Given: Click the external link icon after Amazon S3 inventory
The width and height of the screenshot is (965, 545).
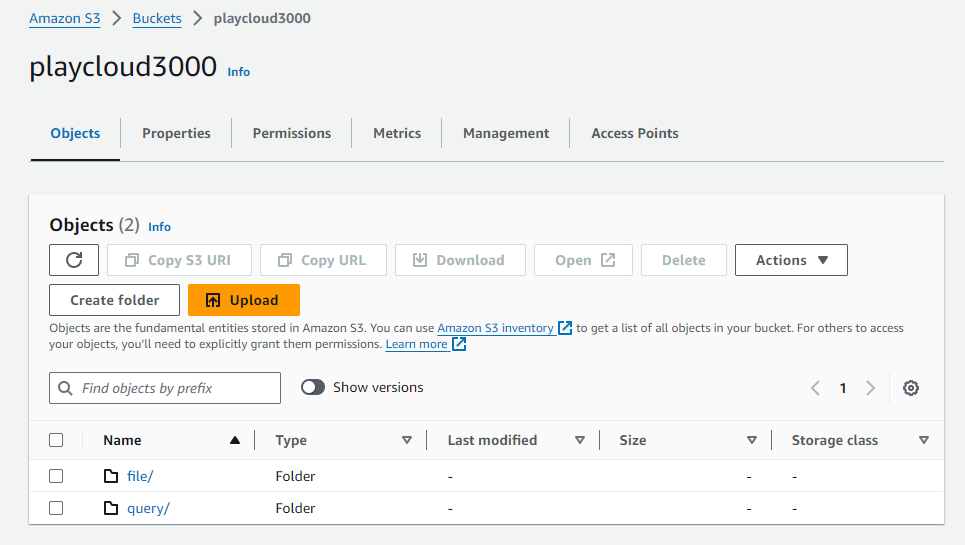Looking at the screenshot, I should point(565,328).
